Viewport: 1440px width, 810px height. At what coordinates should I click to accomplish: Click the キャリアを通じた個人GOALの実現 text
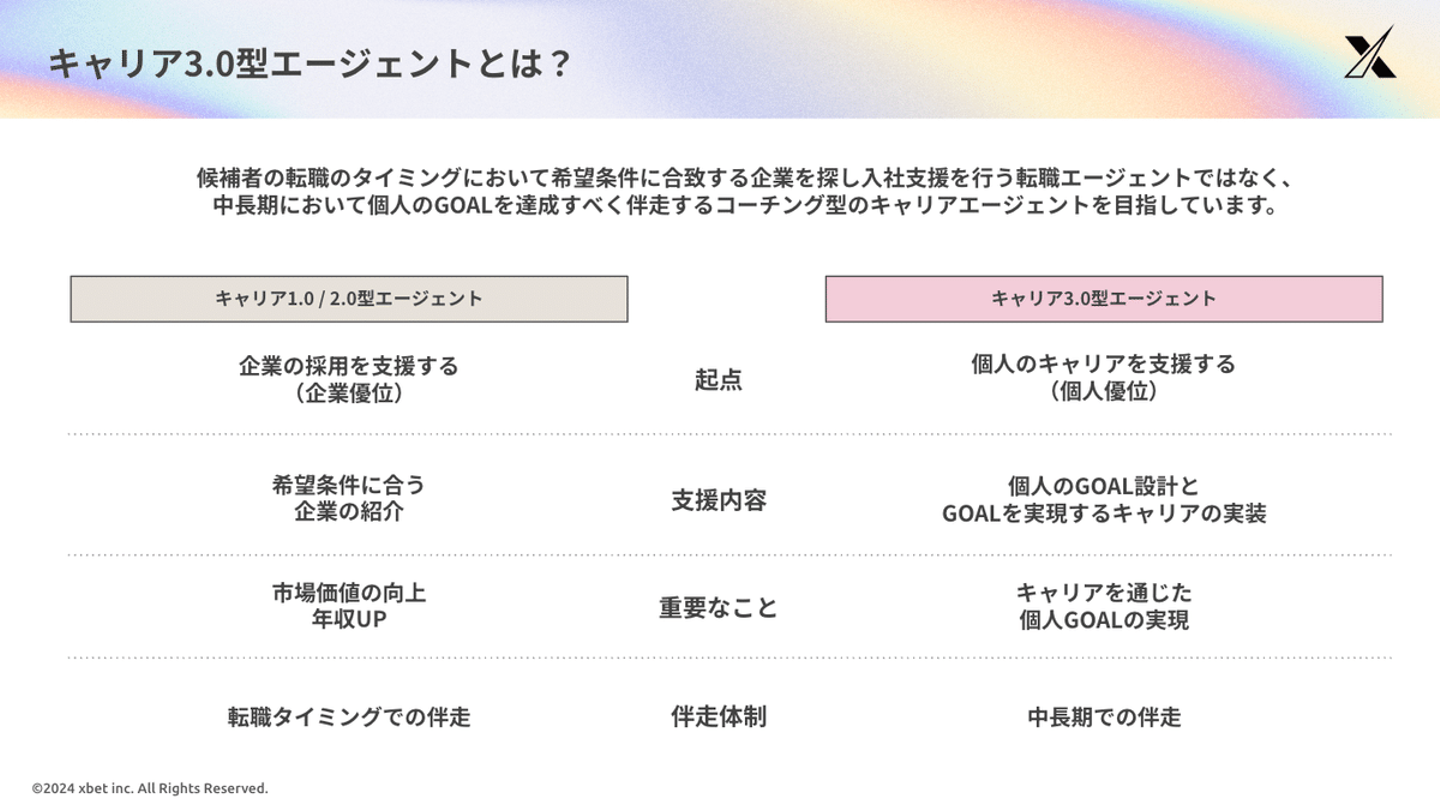pyautogui.click(x=1103, y=607)
